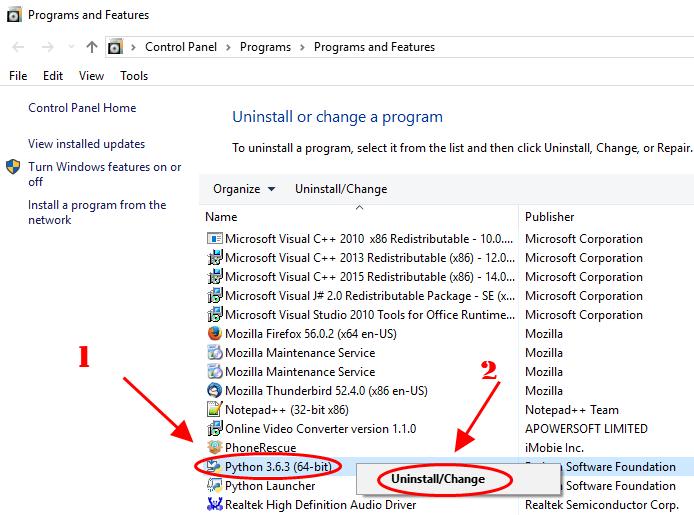The height and width of the screenshot is (515, 694).
Task: Click the Python 3.6.3 icon
Action: pyautogui.click(x=215, y=466)
